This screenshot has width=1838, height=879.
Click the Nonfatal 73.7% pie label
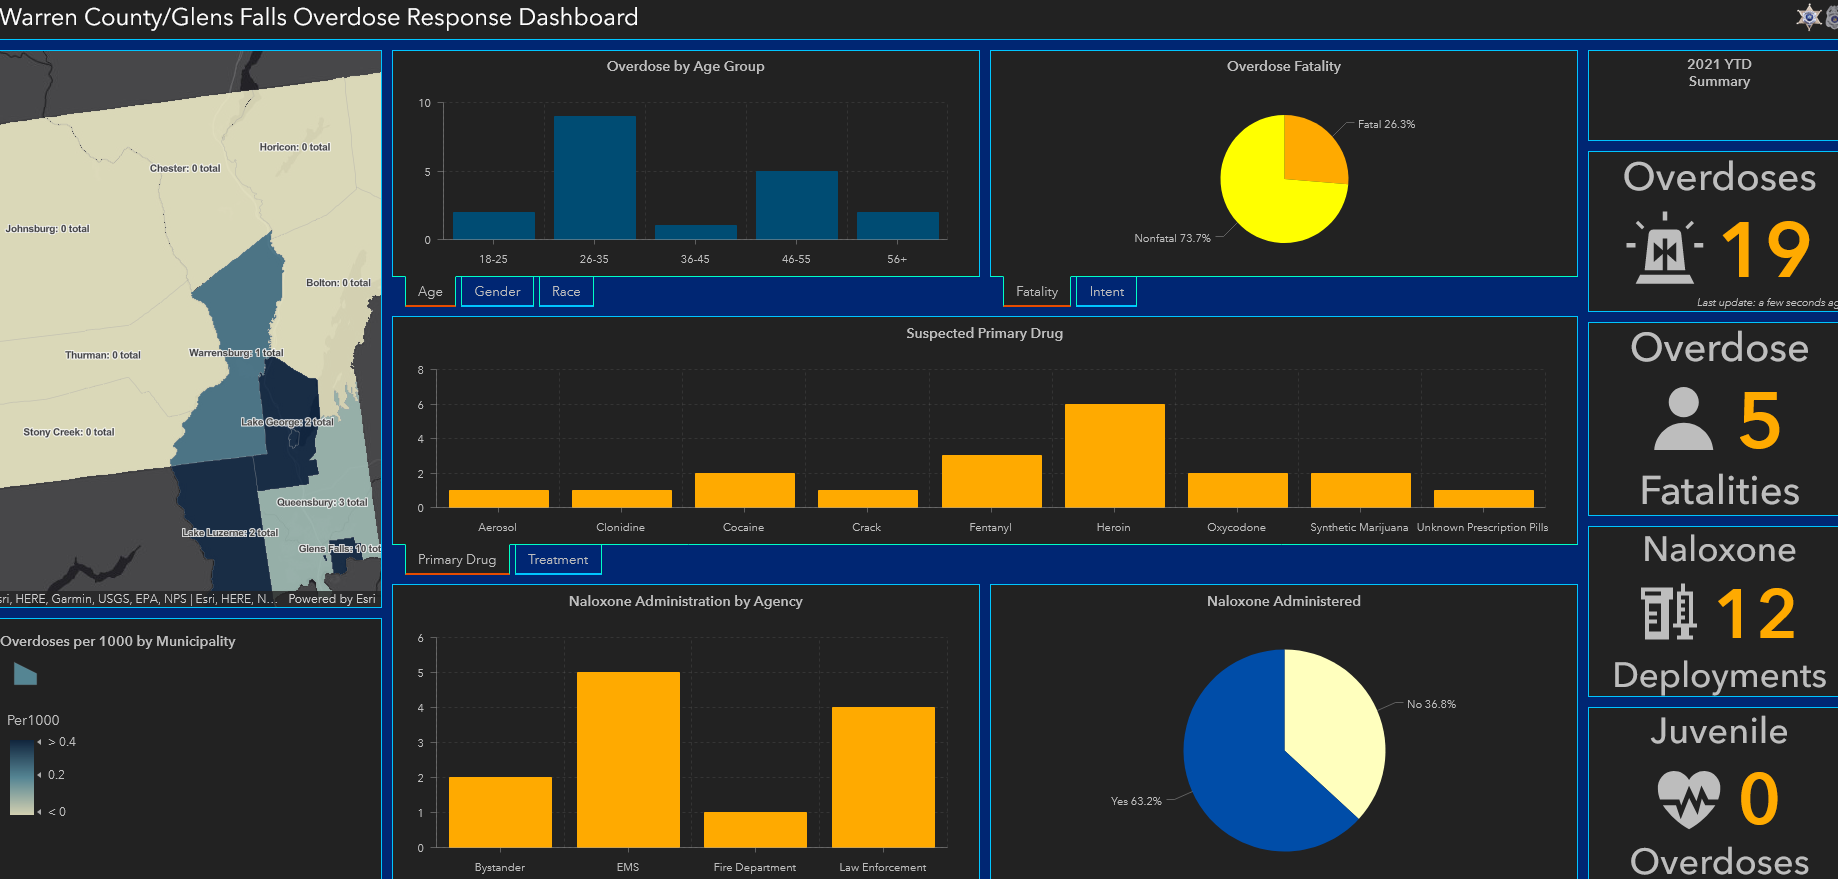1172,239
